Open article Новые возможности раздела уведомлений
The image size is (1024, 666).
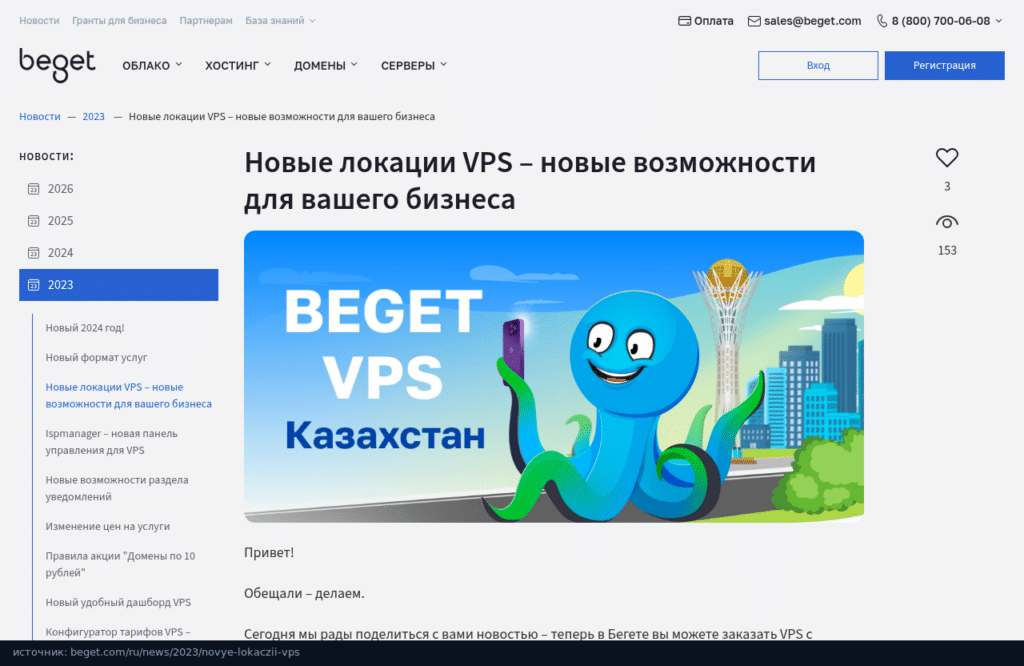coord(117,488)
